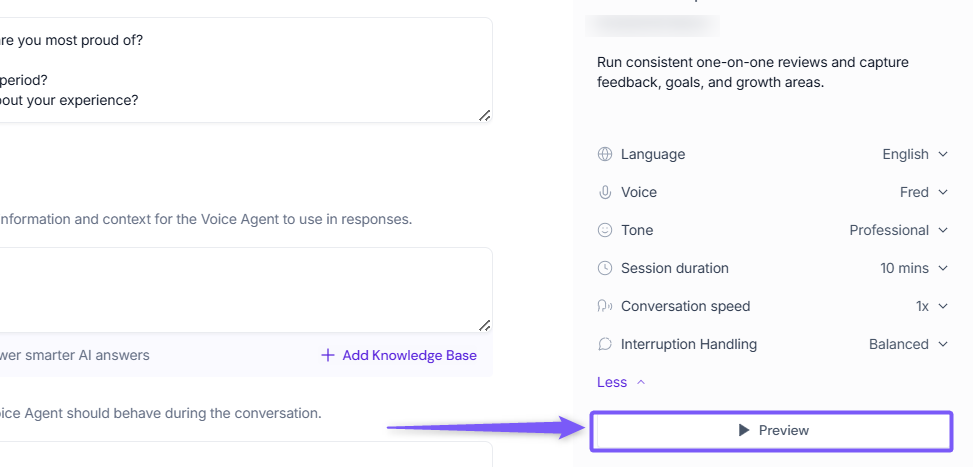
Task: Open the Tone dropdown showing Professional
Action: (x=898, y=230)
